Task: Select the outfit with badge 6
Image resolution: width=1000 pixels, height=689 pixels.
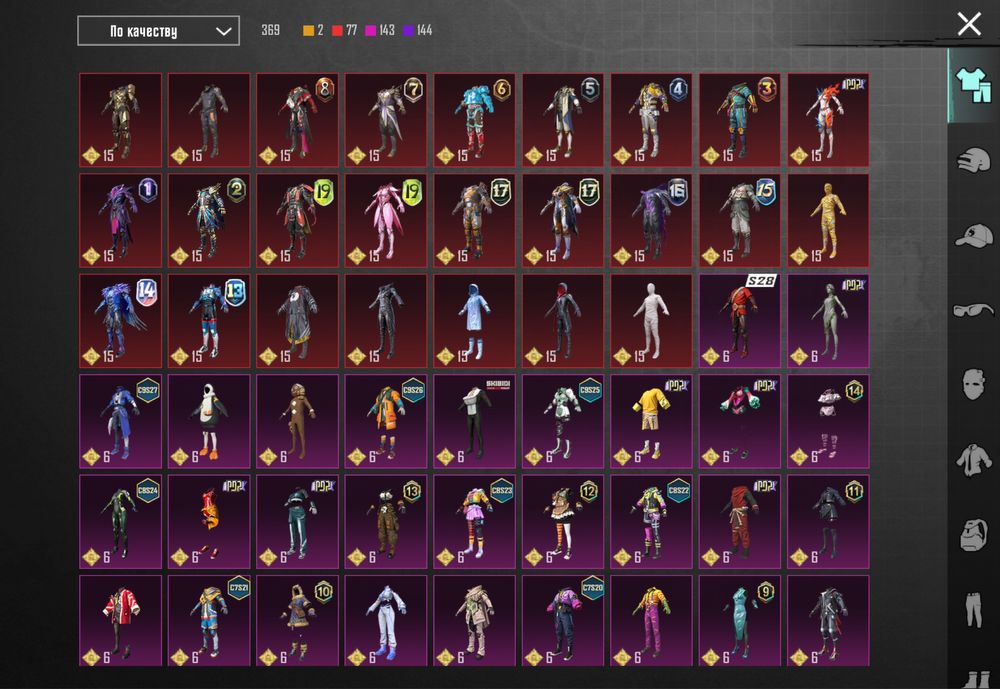Action: coord(474,120)
